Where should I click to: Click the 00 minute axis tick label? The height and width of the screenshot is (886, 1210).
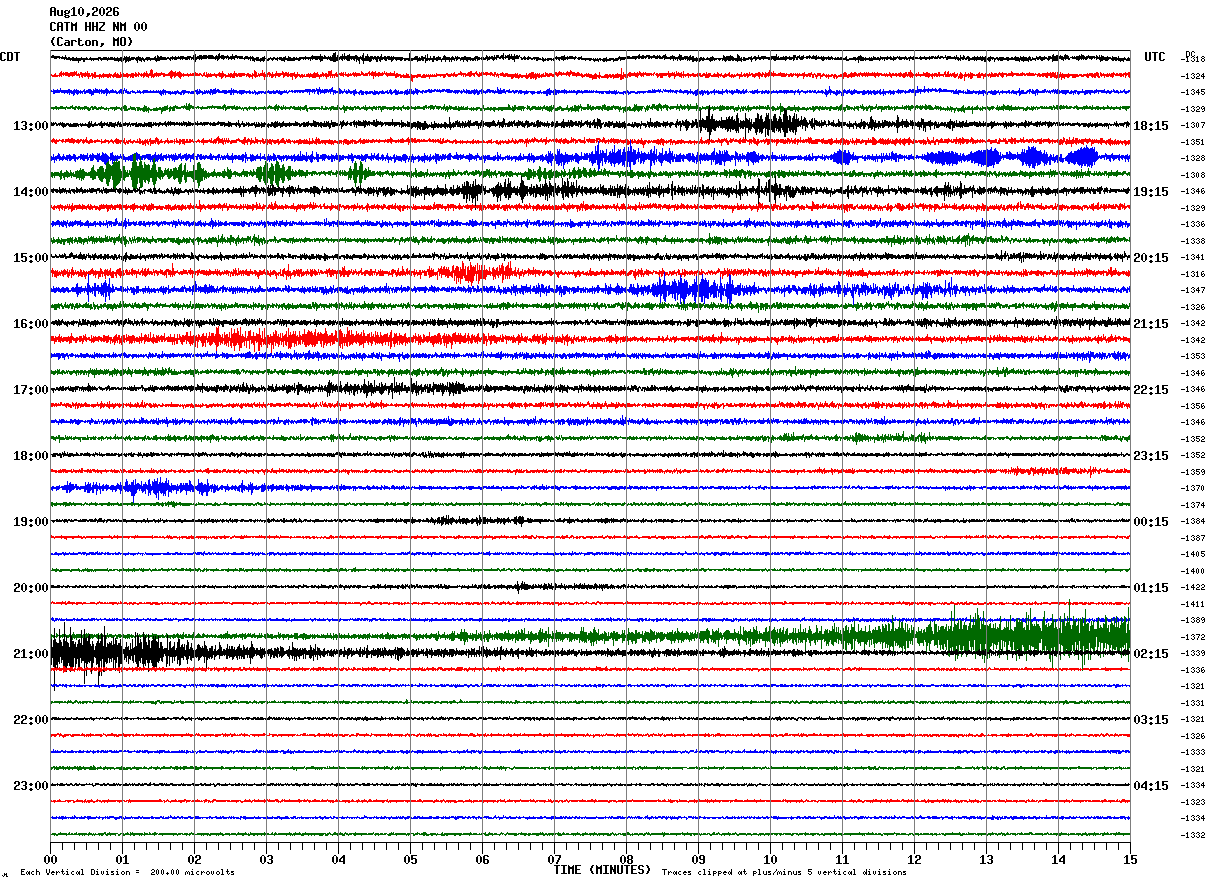point(50,860)
